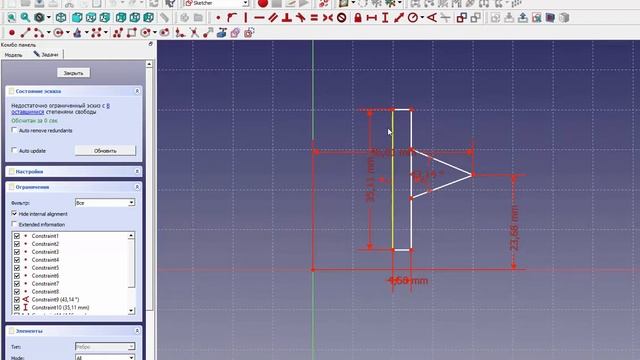The width and height of the screenshot is (640, 360).
Task: Click the yellow highlighted vertical line in sketch
Action: [x=393, y=180]
